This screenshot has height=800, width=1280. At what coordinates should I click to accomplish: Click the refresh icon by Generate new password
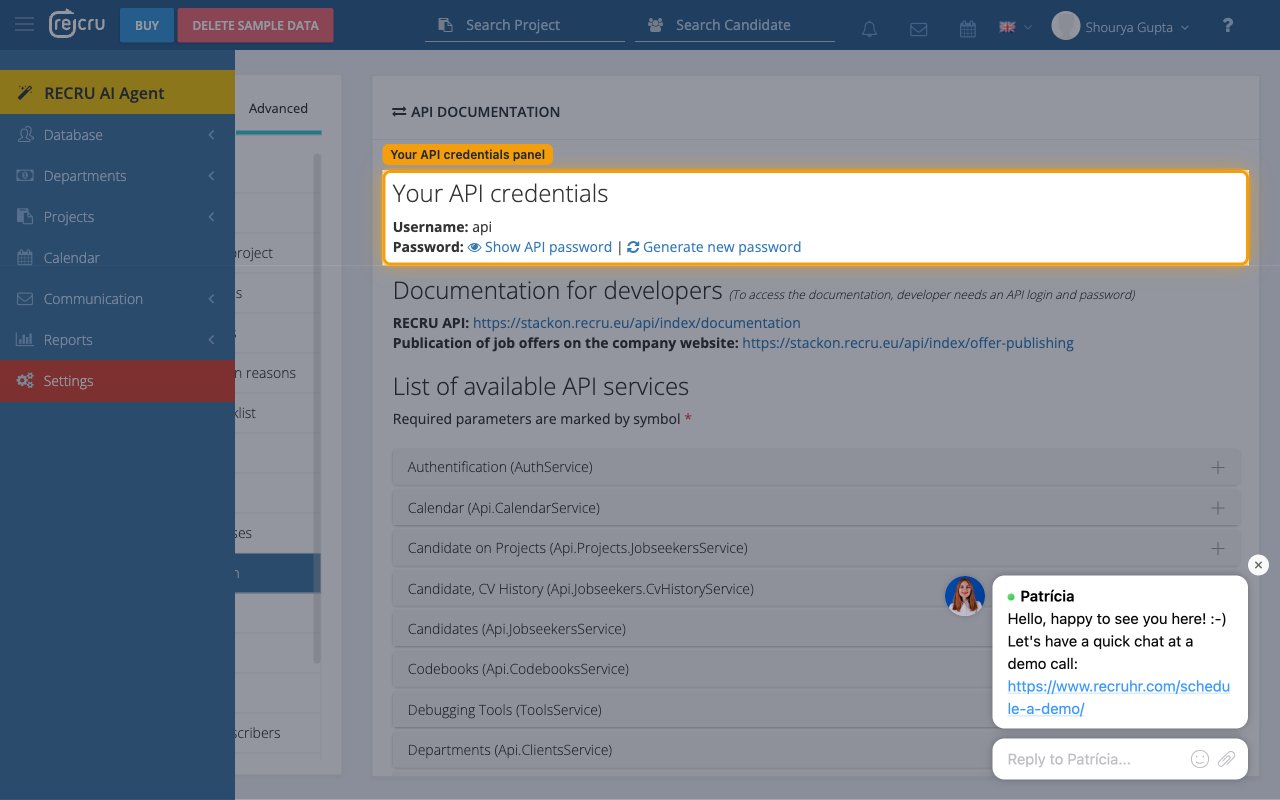tap(633, 247)
